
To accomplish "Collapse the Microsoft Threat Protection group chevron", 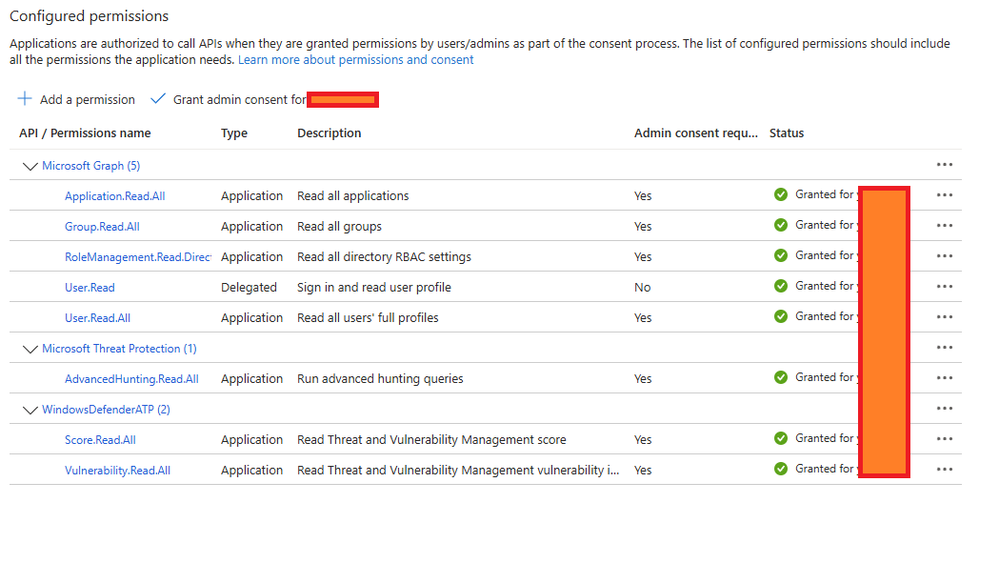I will [x=30, y=349].
